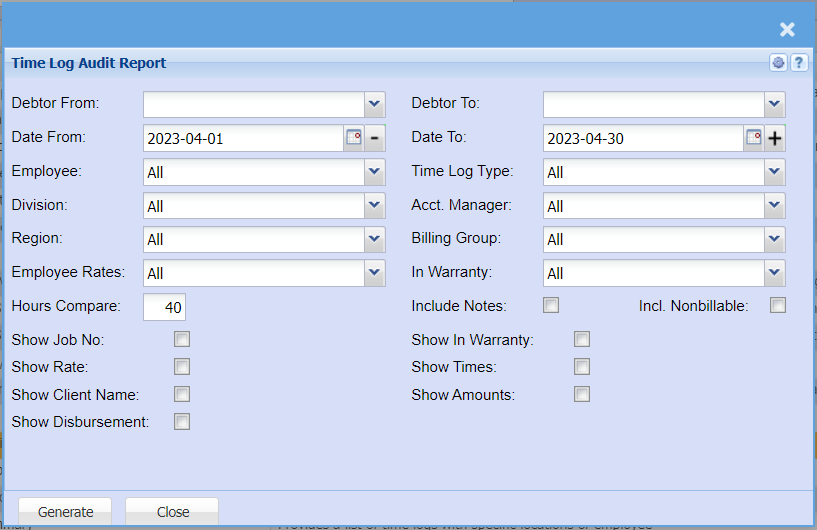This screenshot has height=530, width=817.
Task: Open the Date To calendar picker
Action: click(x=753, y=138)
